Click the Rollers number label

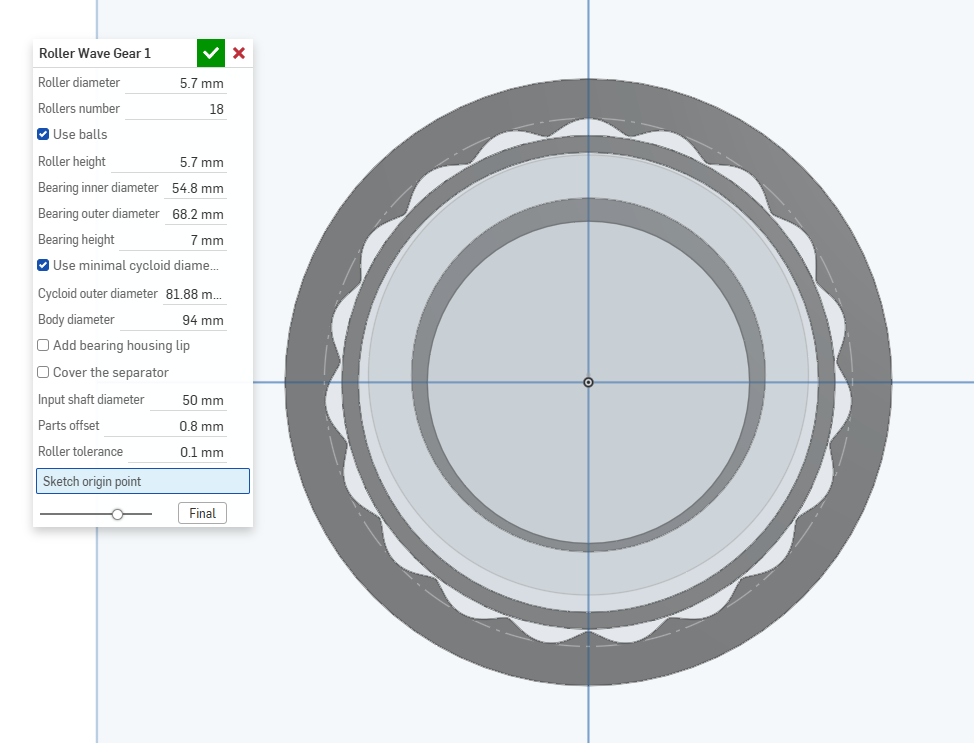(x=79, y=109)
